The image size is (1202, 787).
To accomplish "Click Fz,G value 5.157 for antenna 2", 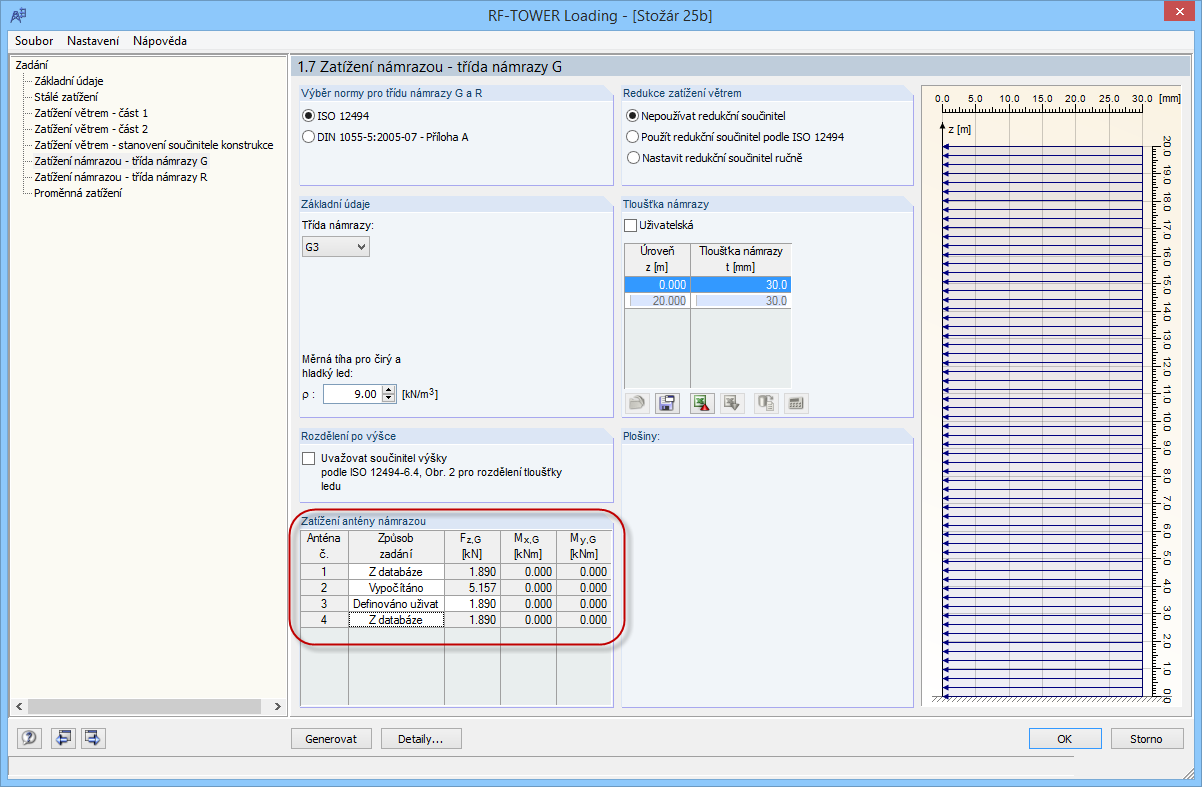I will pyautogui.click(x=472, y=588).
